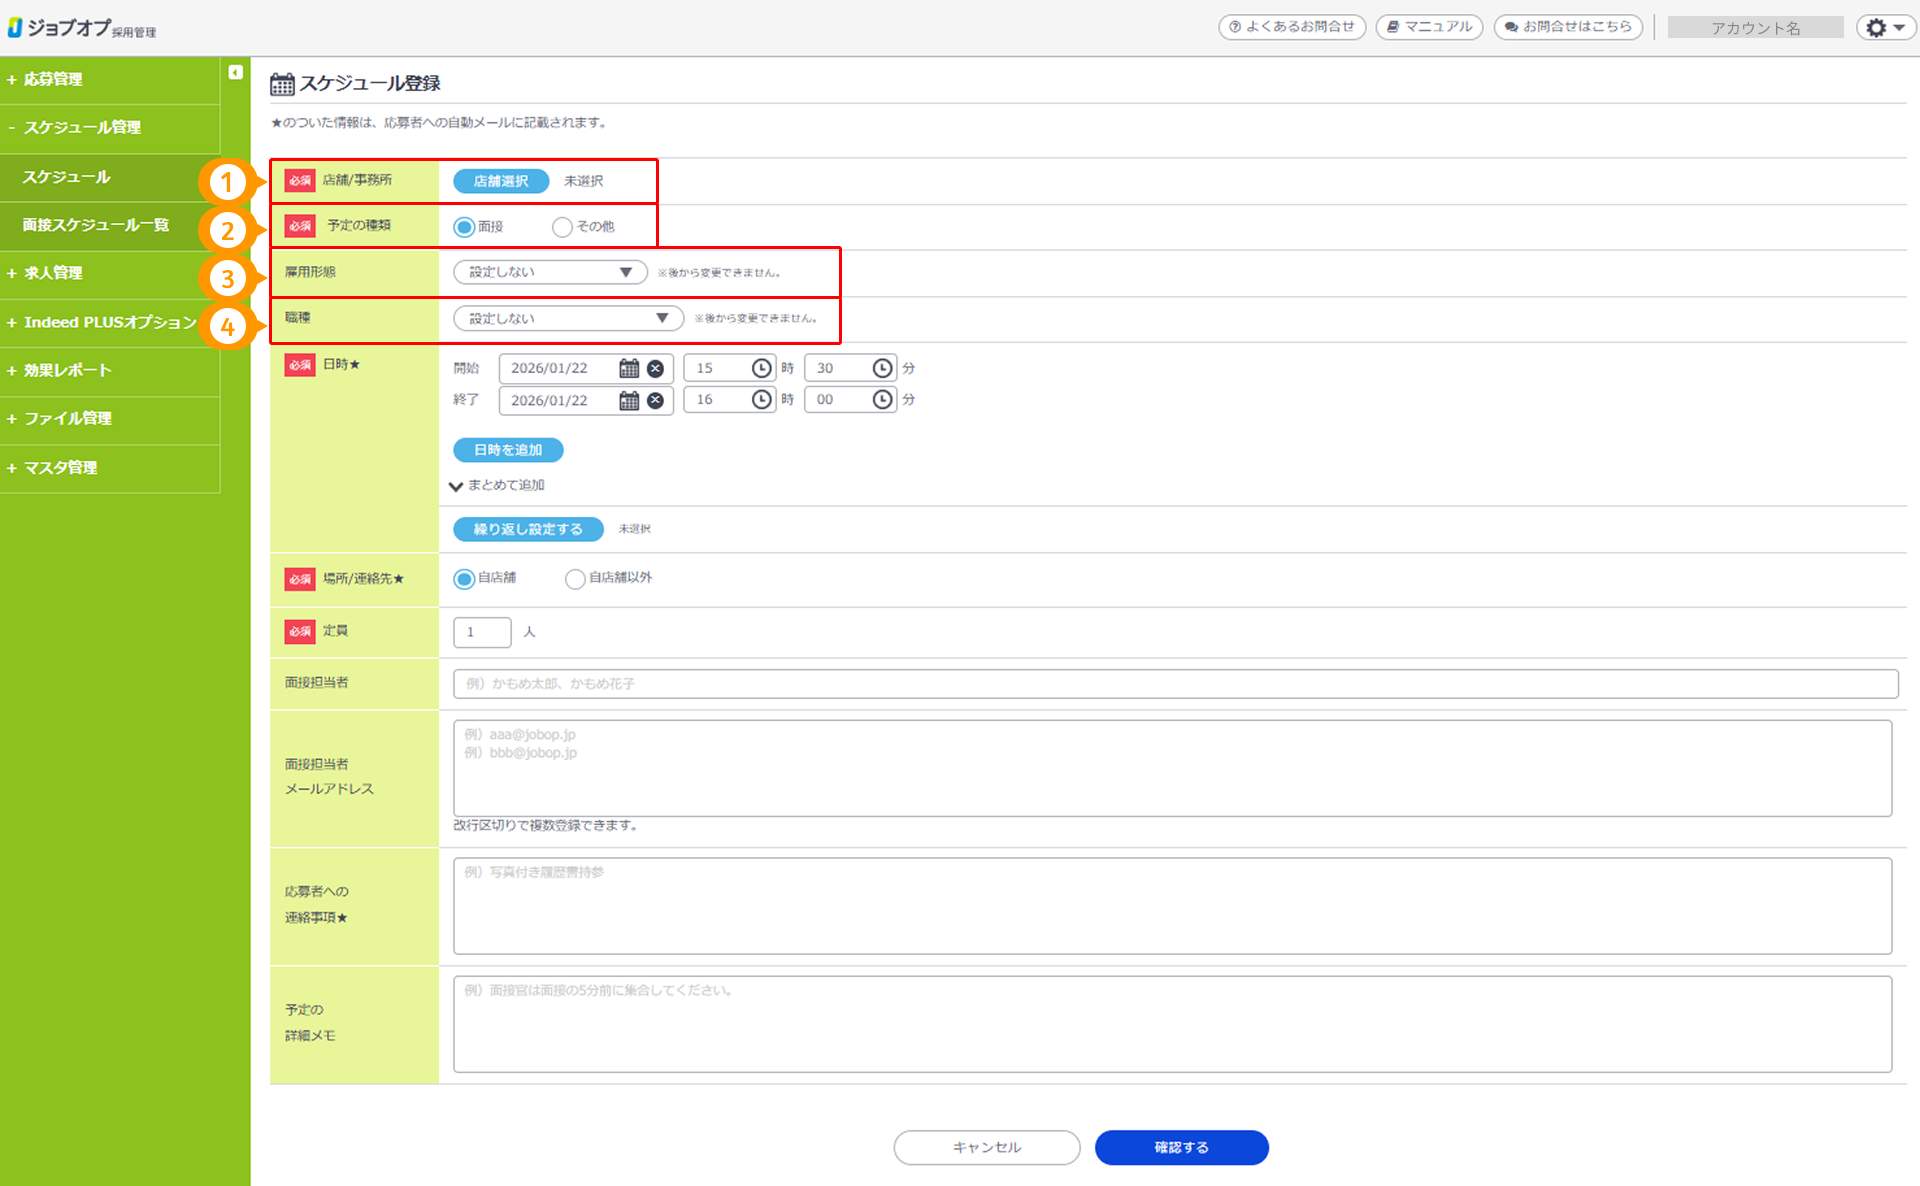Select 面接 schedule type radio
The height and width of the screenshot is (1186, 1920).
[x=464, y=227]
